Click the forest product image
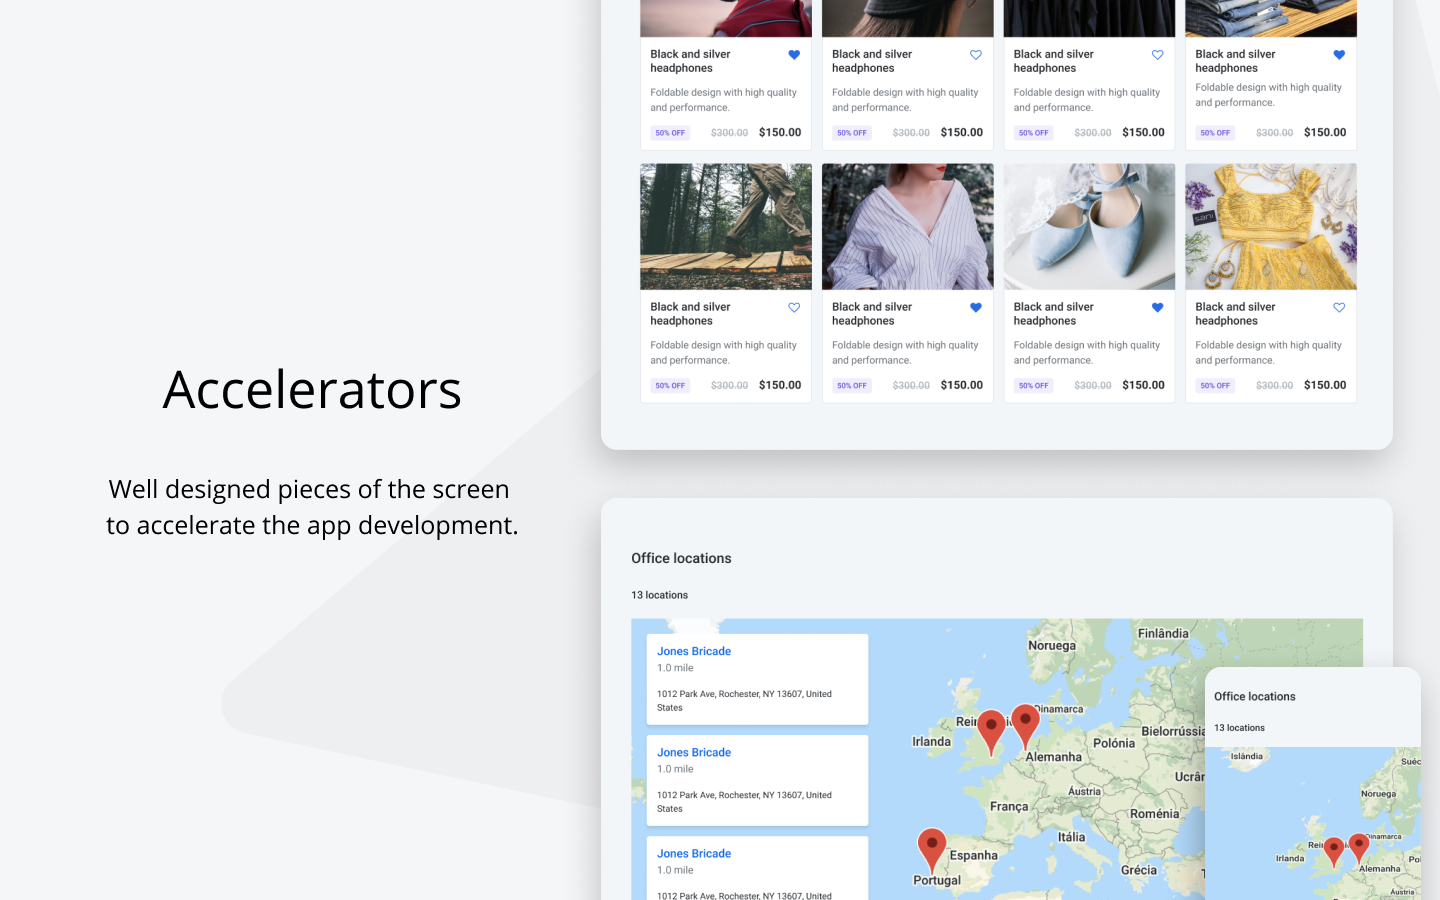 tap(725, 226)
